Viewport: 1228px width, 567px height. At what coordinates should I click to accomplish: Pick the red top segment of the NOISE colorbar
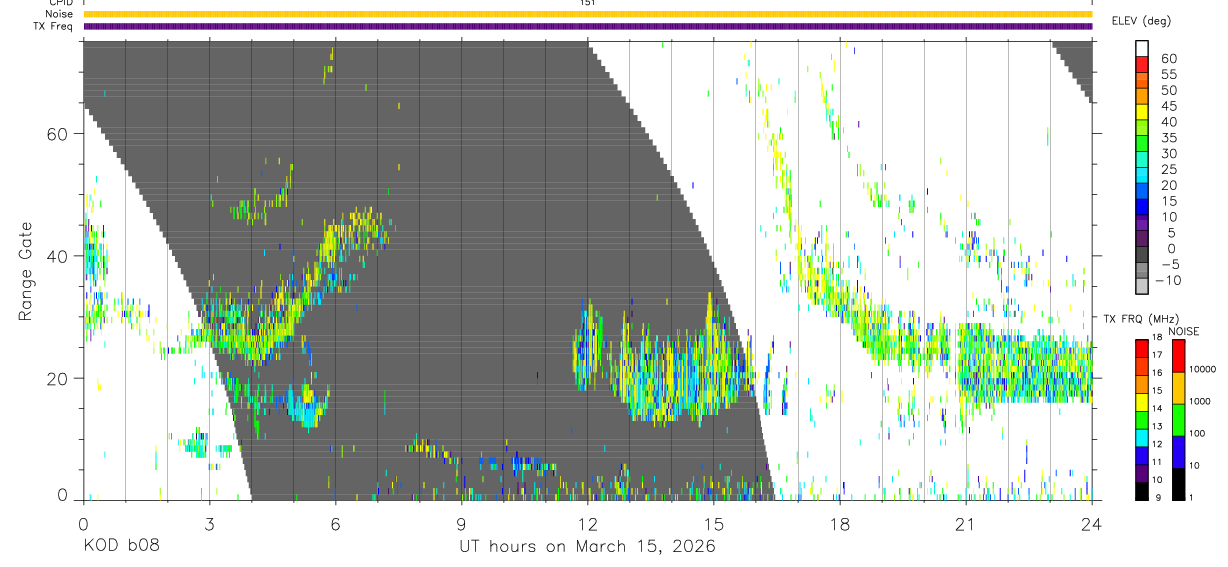(1177, 355)
